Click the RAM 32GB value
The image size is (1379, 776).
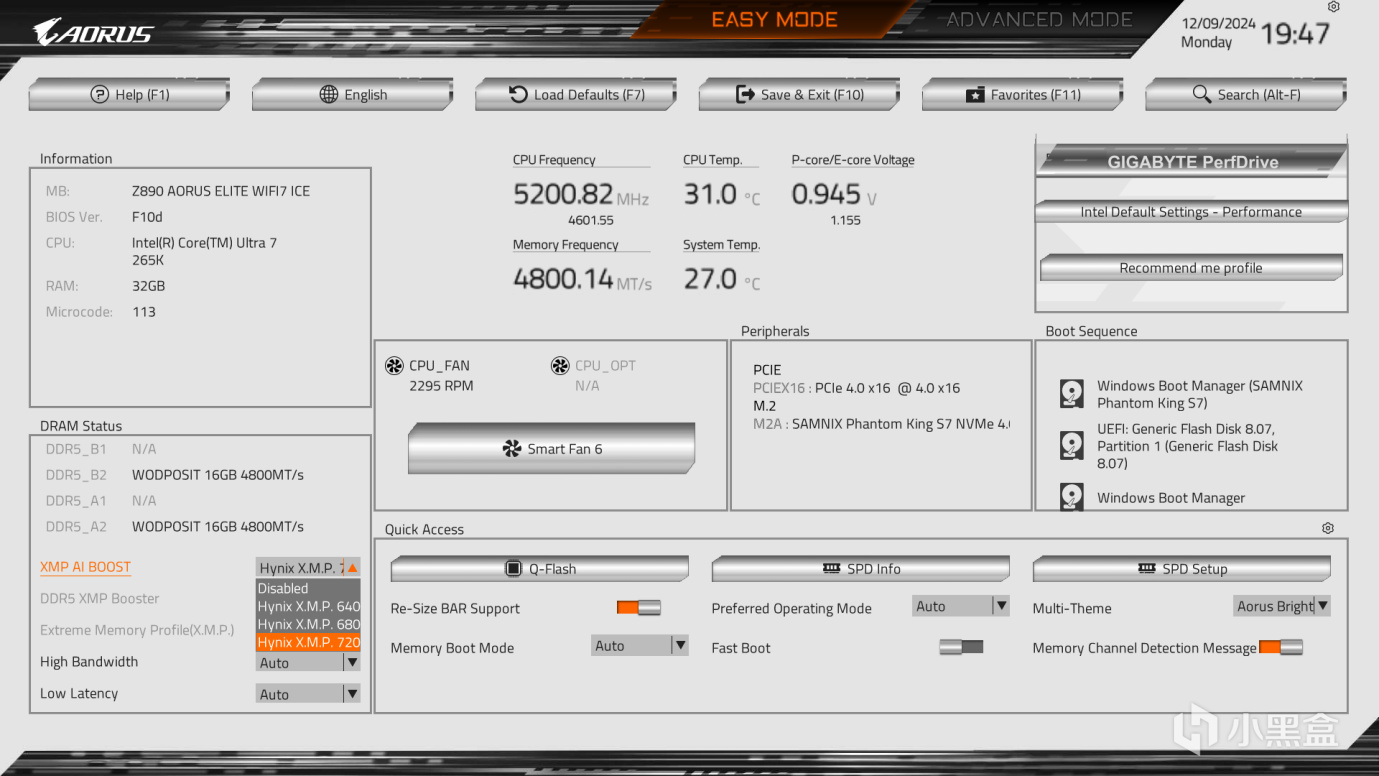pos(148,286)
